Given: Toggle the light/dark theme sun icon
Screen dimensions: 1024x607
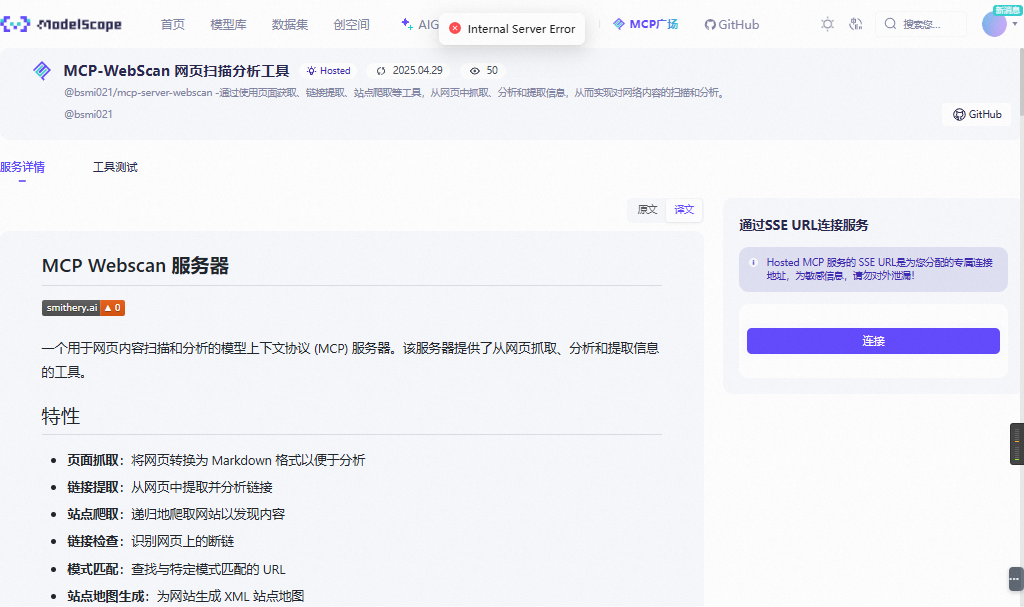Looking at the screenshot, I should click(827, 24).
